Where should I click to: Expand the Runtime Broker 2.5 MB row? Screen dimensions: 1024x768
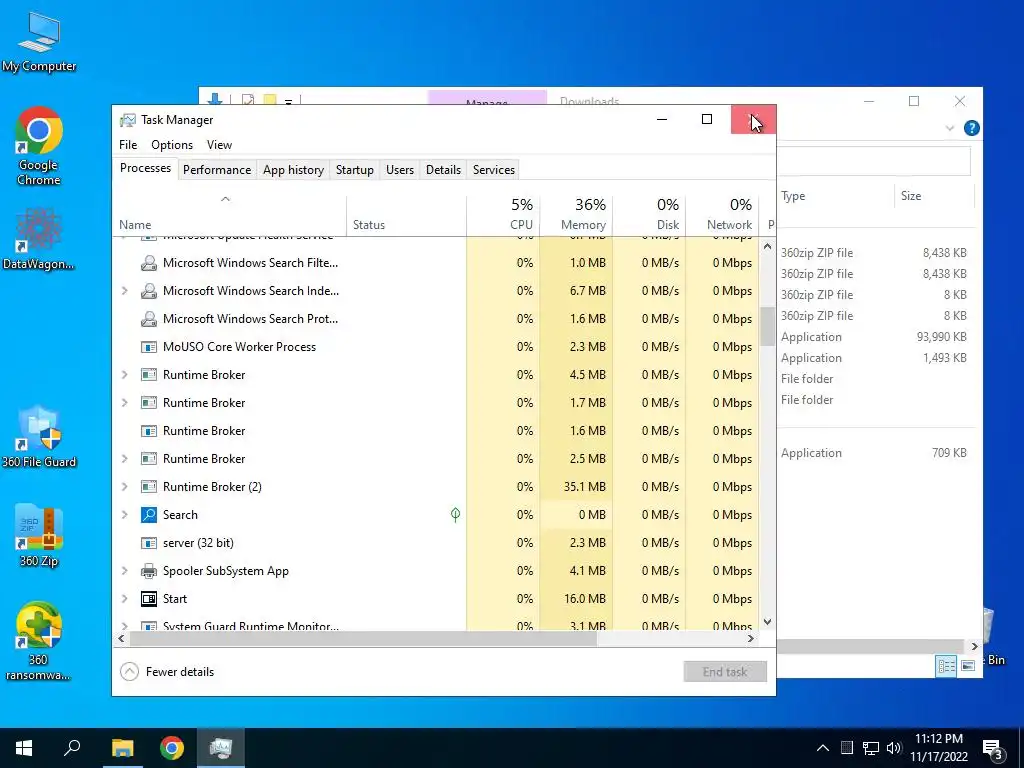[125, 458]
